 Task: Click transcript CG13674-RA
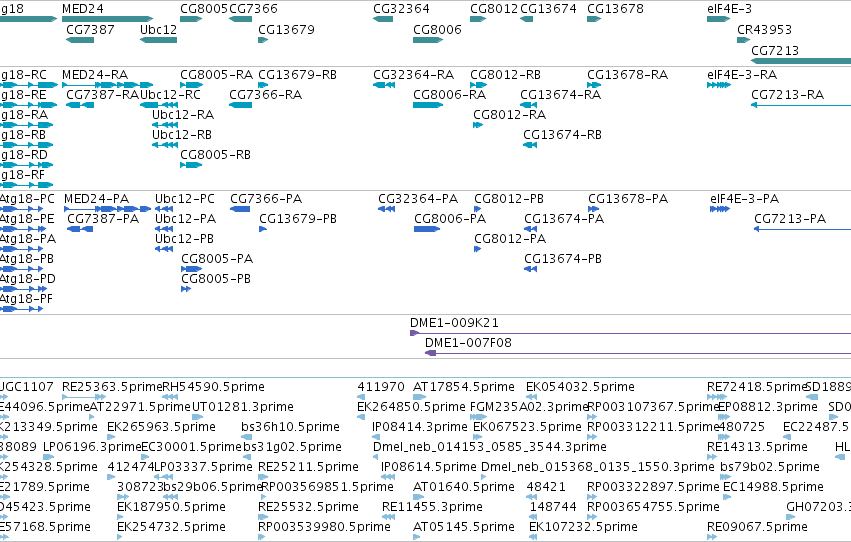(x=529, y=105)
